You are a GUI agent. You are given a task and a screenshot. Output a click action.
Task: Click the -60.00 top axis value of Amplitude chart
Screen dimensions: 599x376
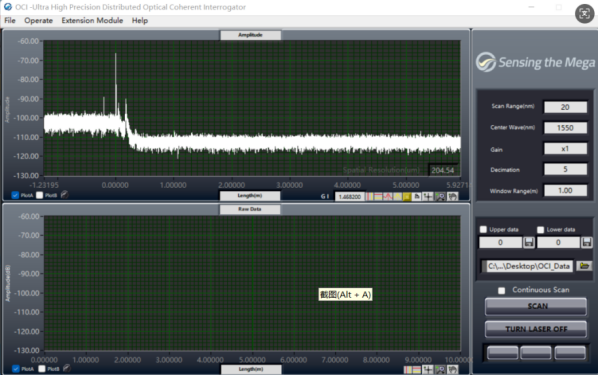(x=28, y=41)
